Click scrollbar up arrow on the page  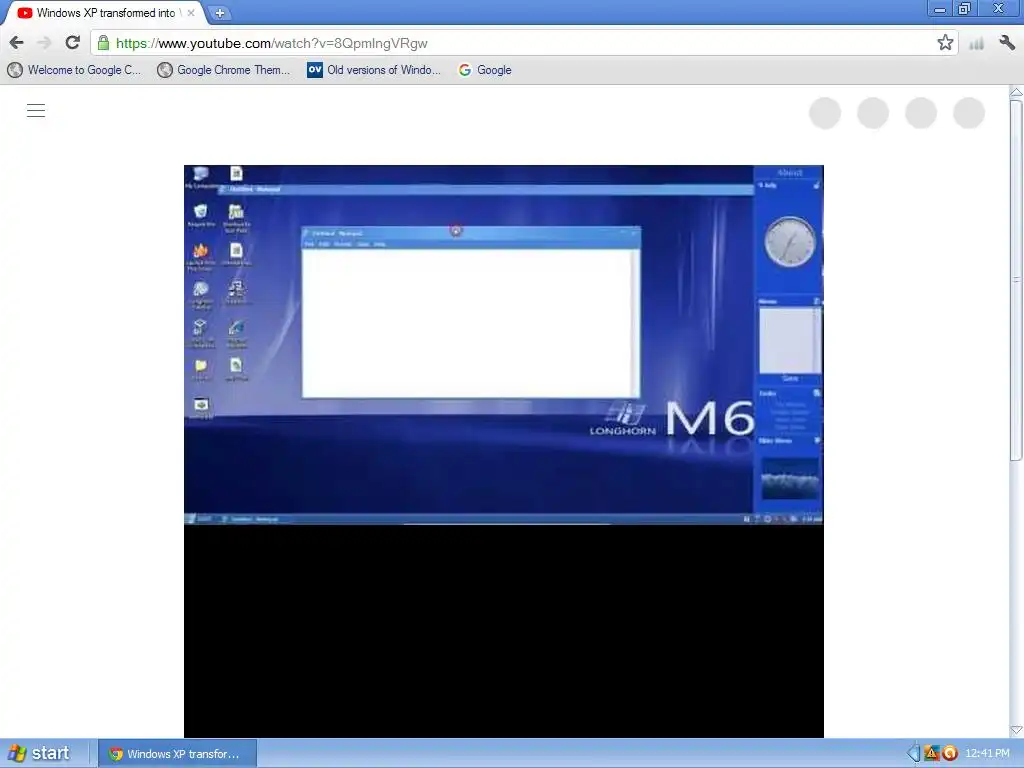1016,92
